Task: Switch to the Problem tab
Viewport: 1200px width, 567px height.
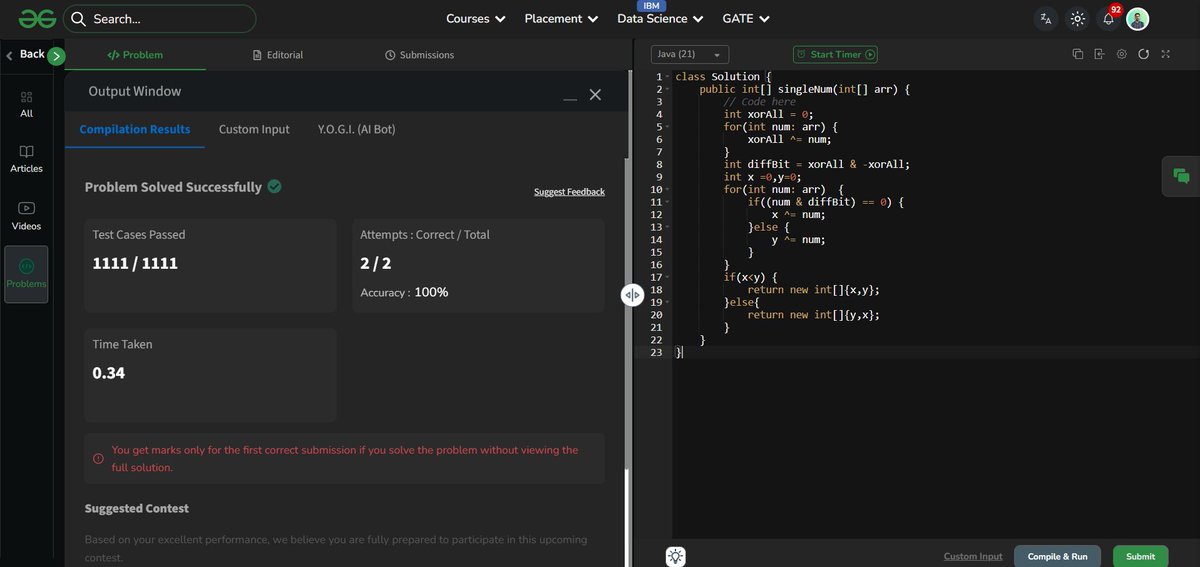Action: click(x=135, y=55)
